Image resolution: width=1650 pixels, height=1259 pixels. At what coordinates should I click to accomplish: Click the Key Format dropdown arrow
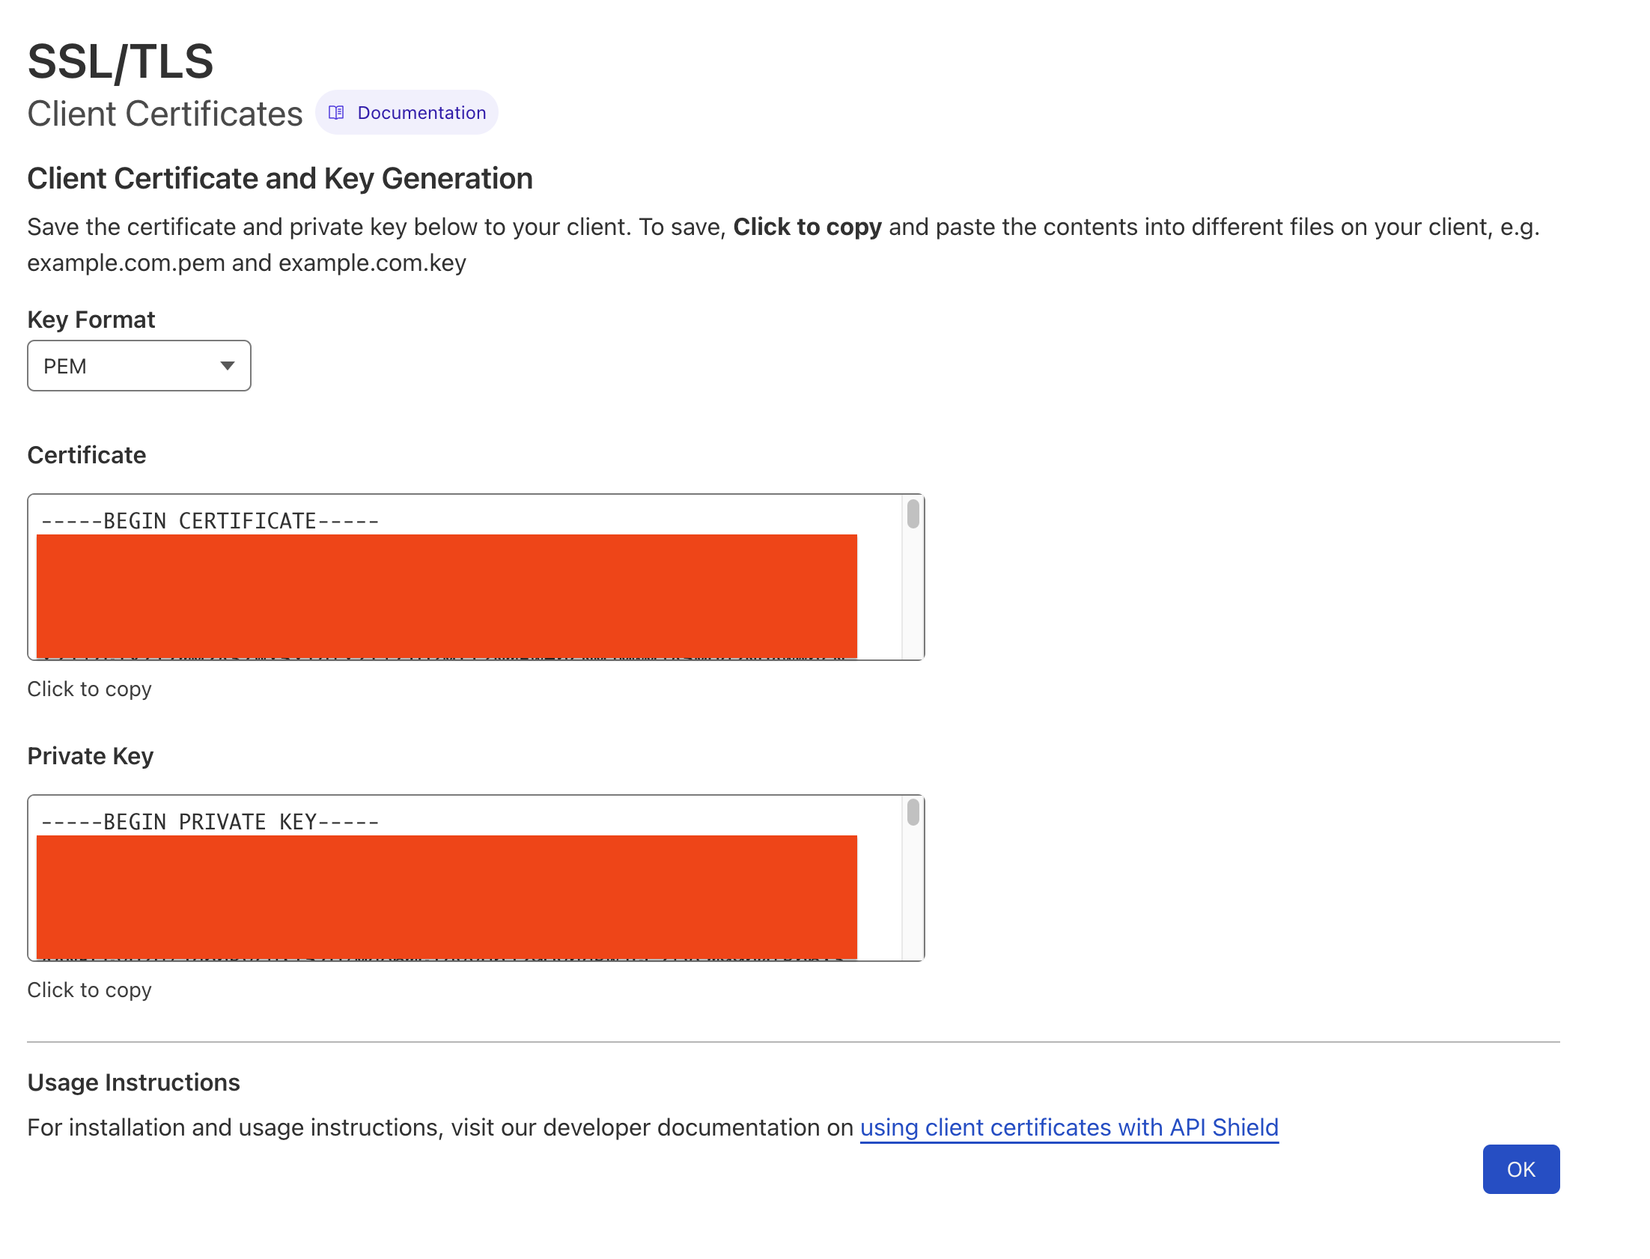click(227, 366)
